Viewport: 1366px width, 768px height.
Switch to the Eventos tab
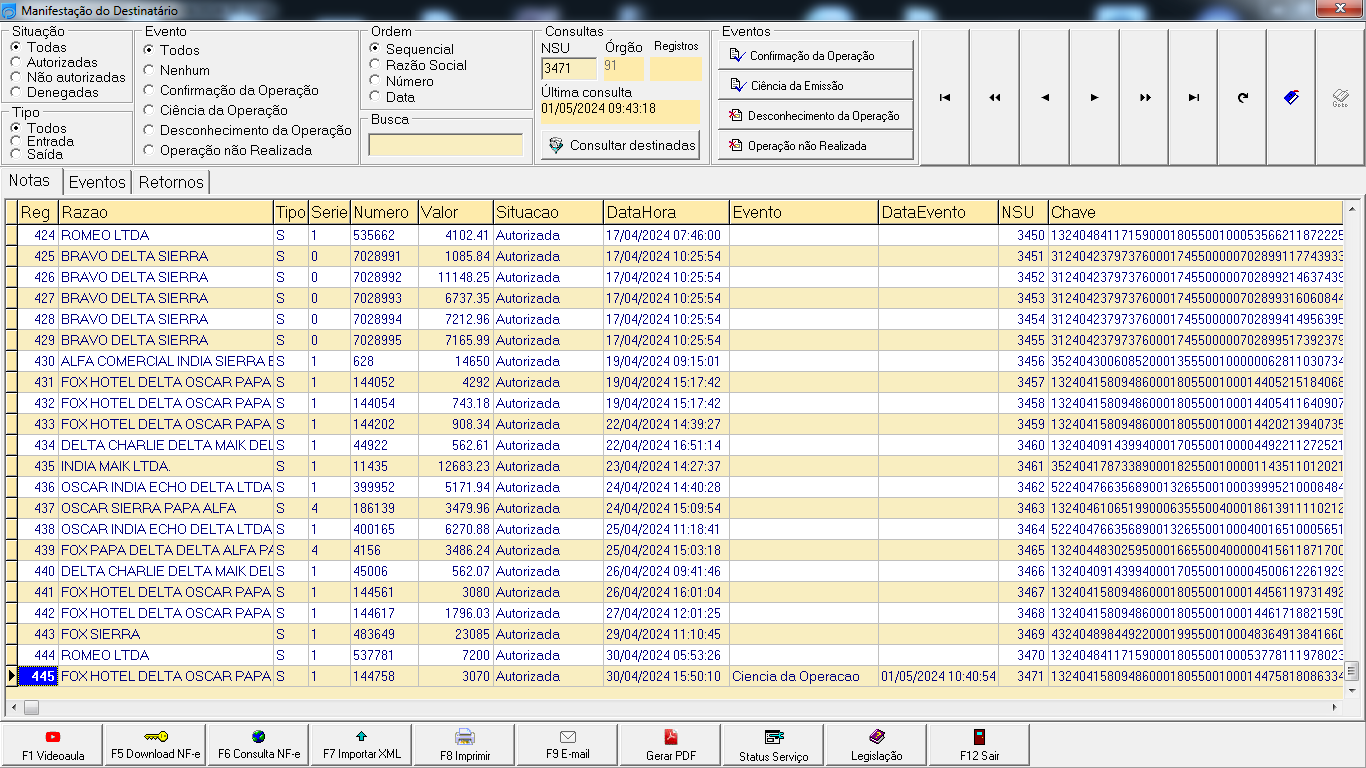97,182
